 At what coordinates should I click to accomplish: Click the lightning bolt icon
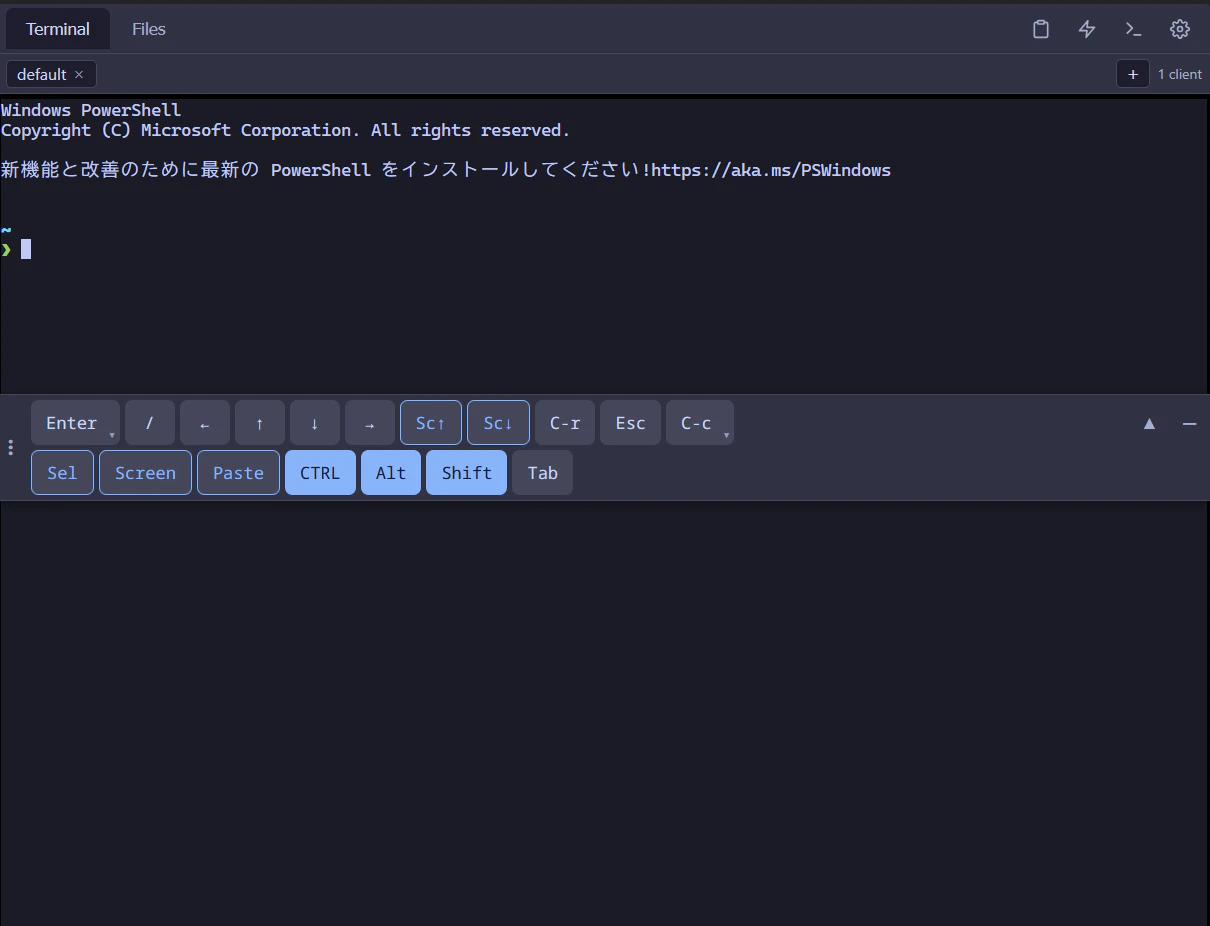click(1086, 29)
